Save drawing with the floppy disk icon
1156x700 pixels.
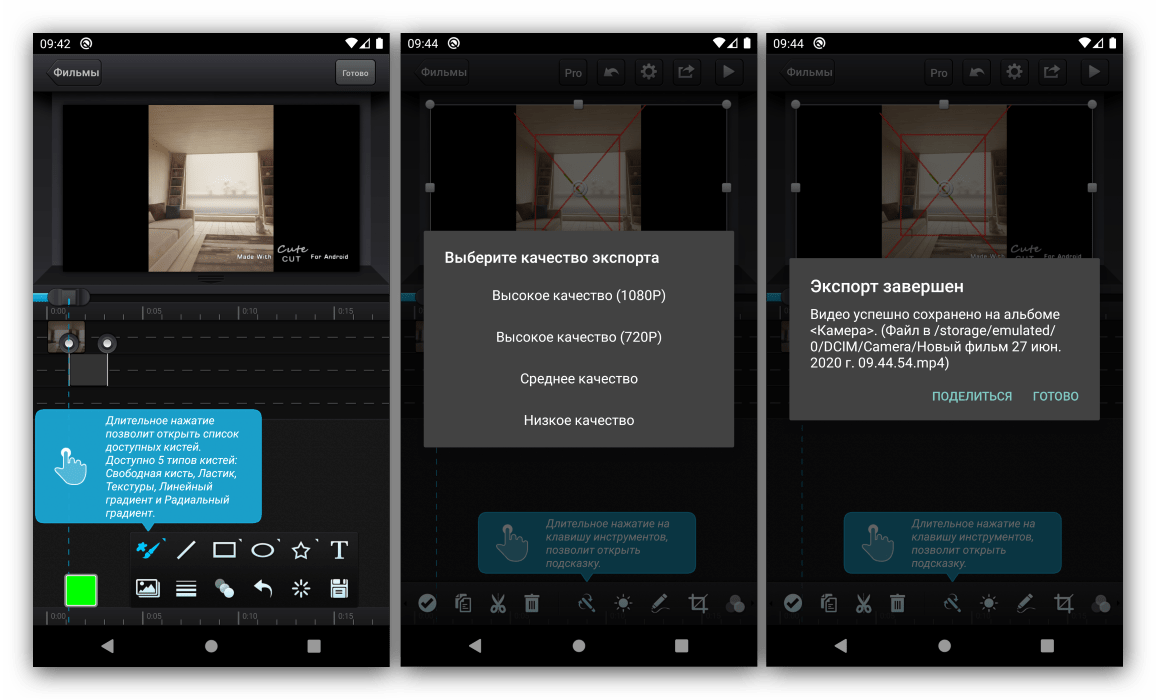339,588
